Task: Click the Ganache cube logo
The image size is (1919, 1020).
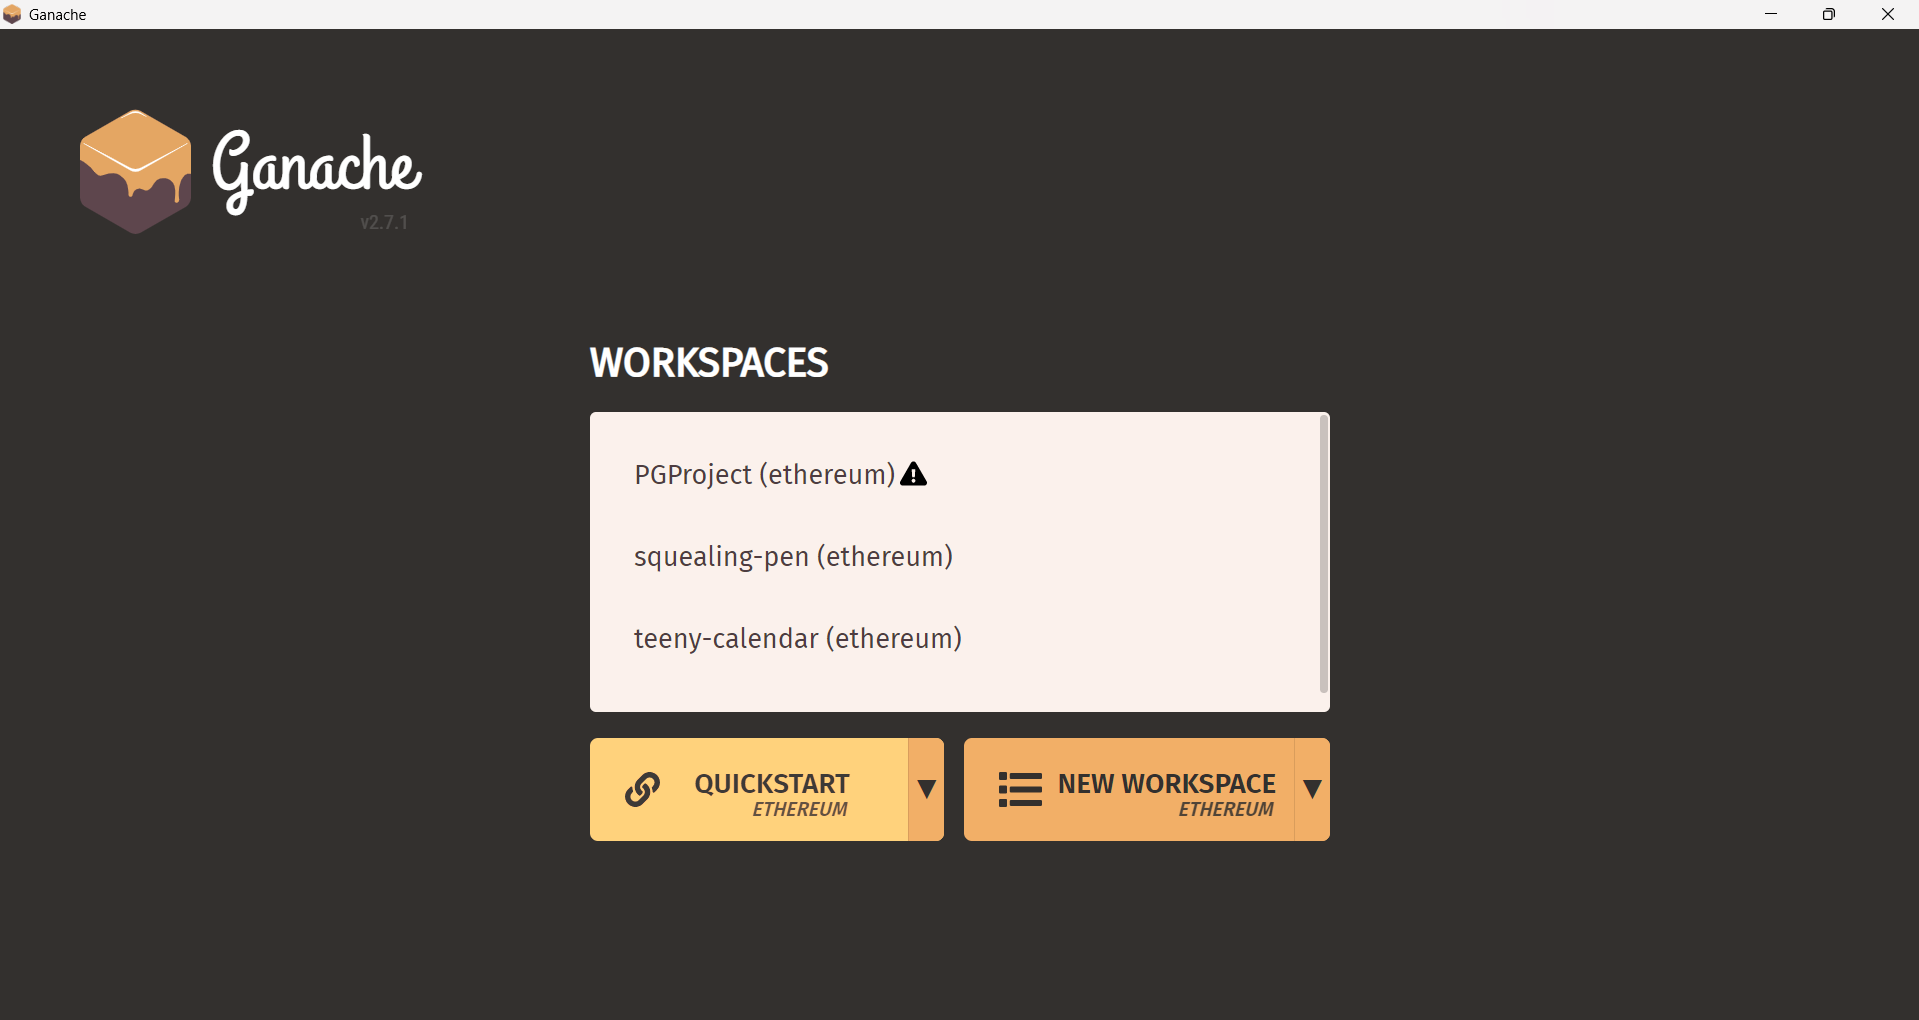Action: [136, 172]
